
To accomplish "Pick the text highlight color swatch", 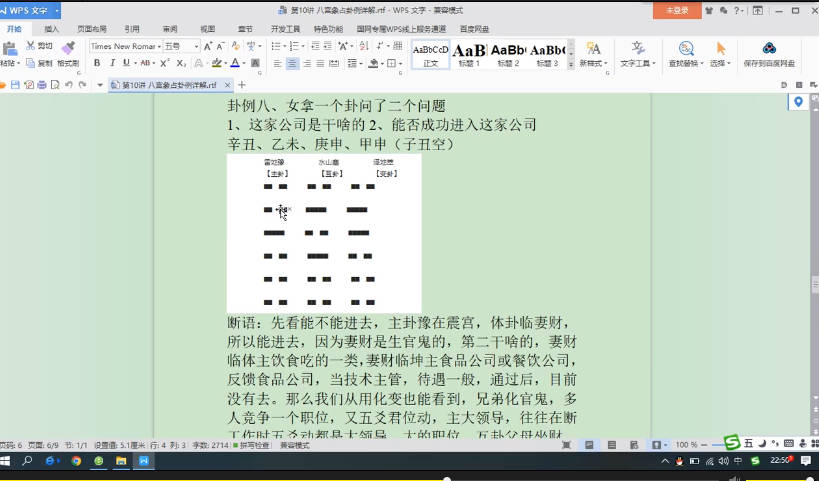I will coord(217,63).
